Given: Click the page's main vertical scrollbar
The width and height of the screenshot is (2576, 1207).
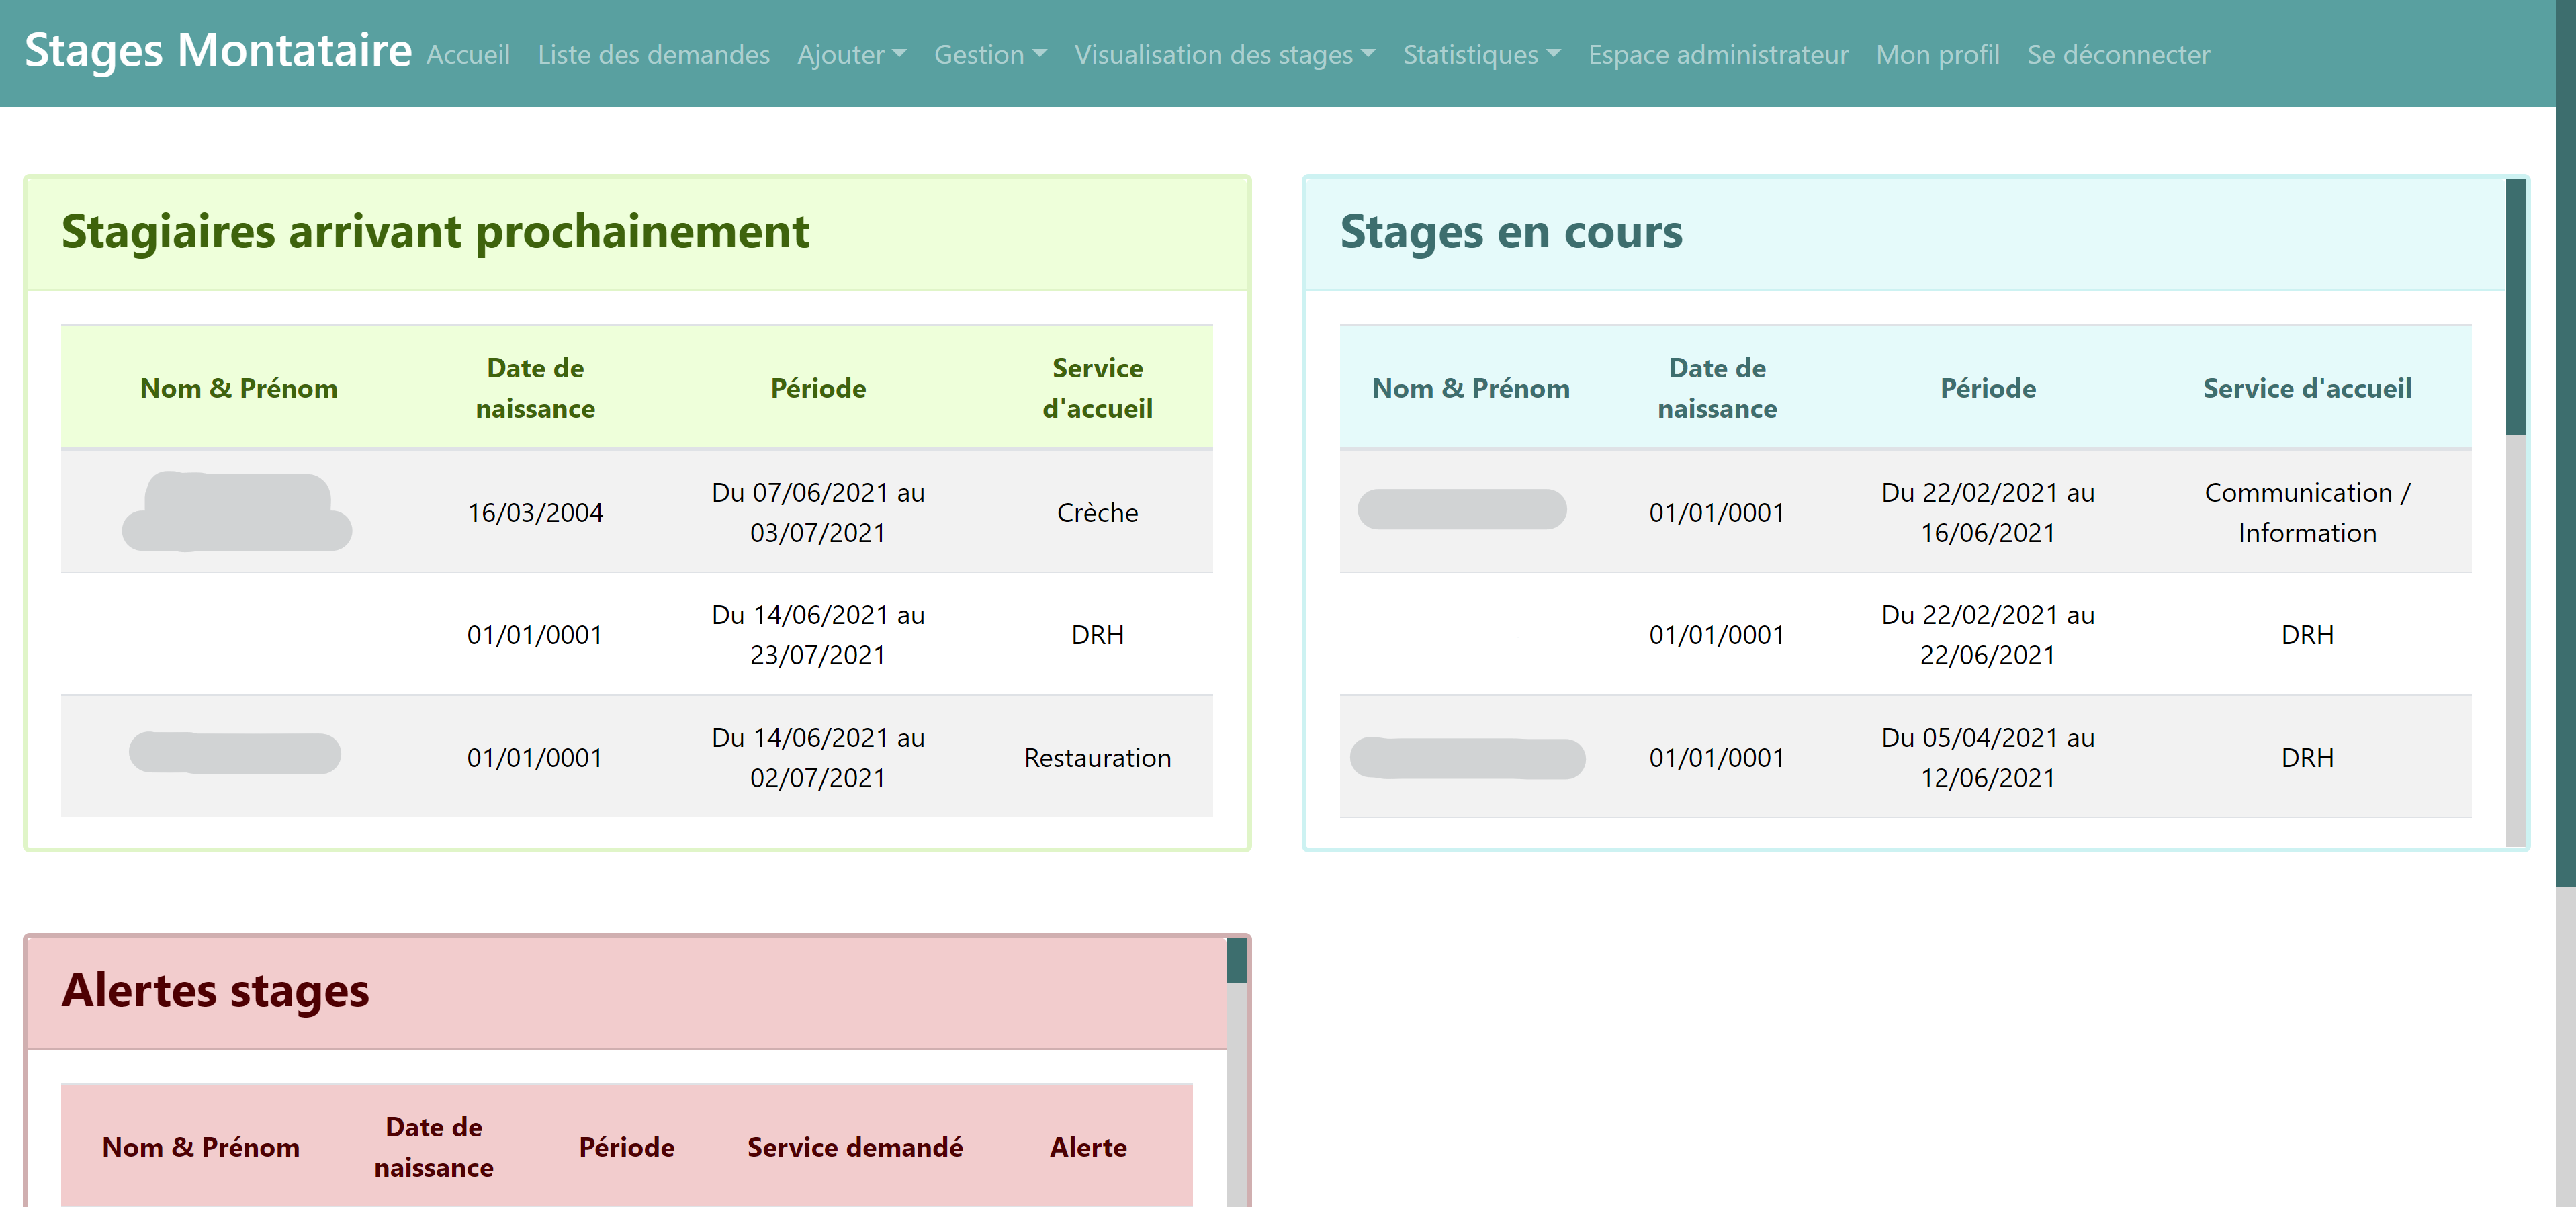Looking at the screenshot, I should 2565,443.
